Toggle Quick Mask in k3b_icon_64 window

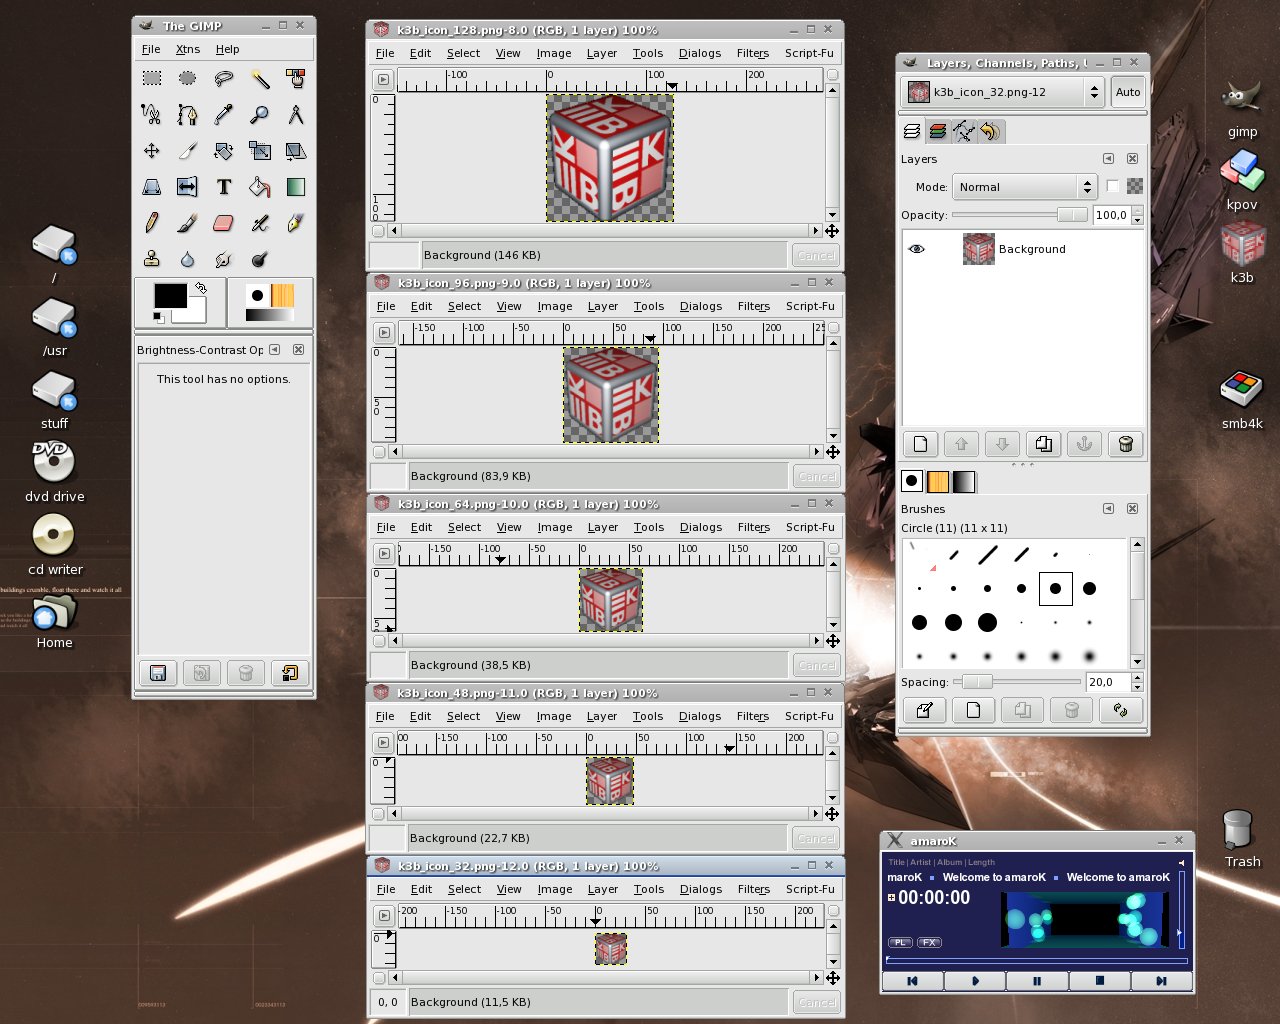tap(378, 641)
